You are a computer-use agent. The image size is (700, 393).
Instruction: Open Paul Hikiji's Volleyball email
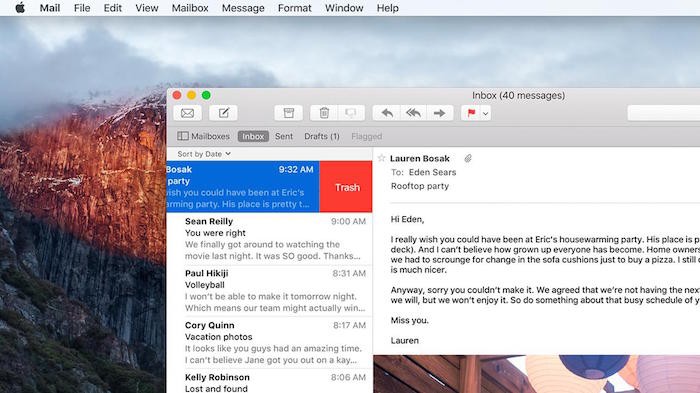click(270, 290)
